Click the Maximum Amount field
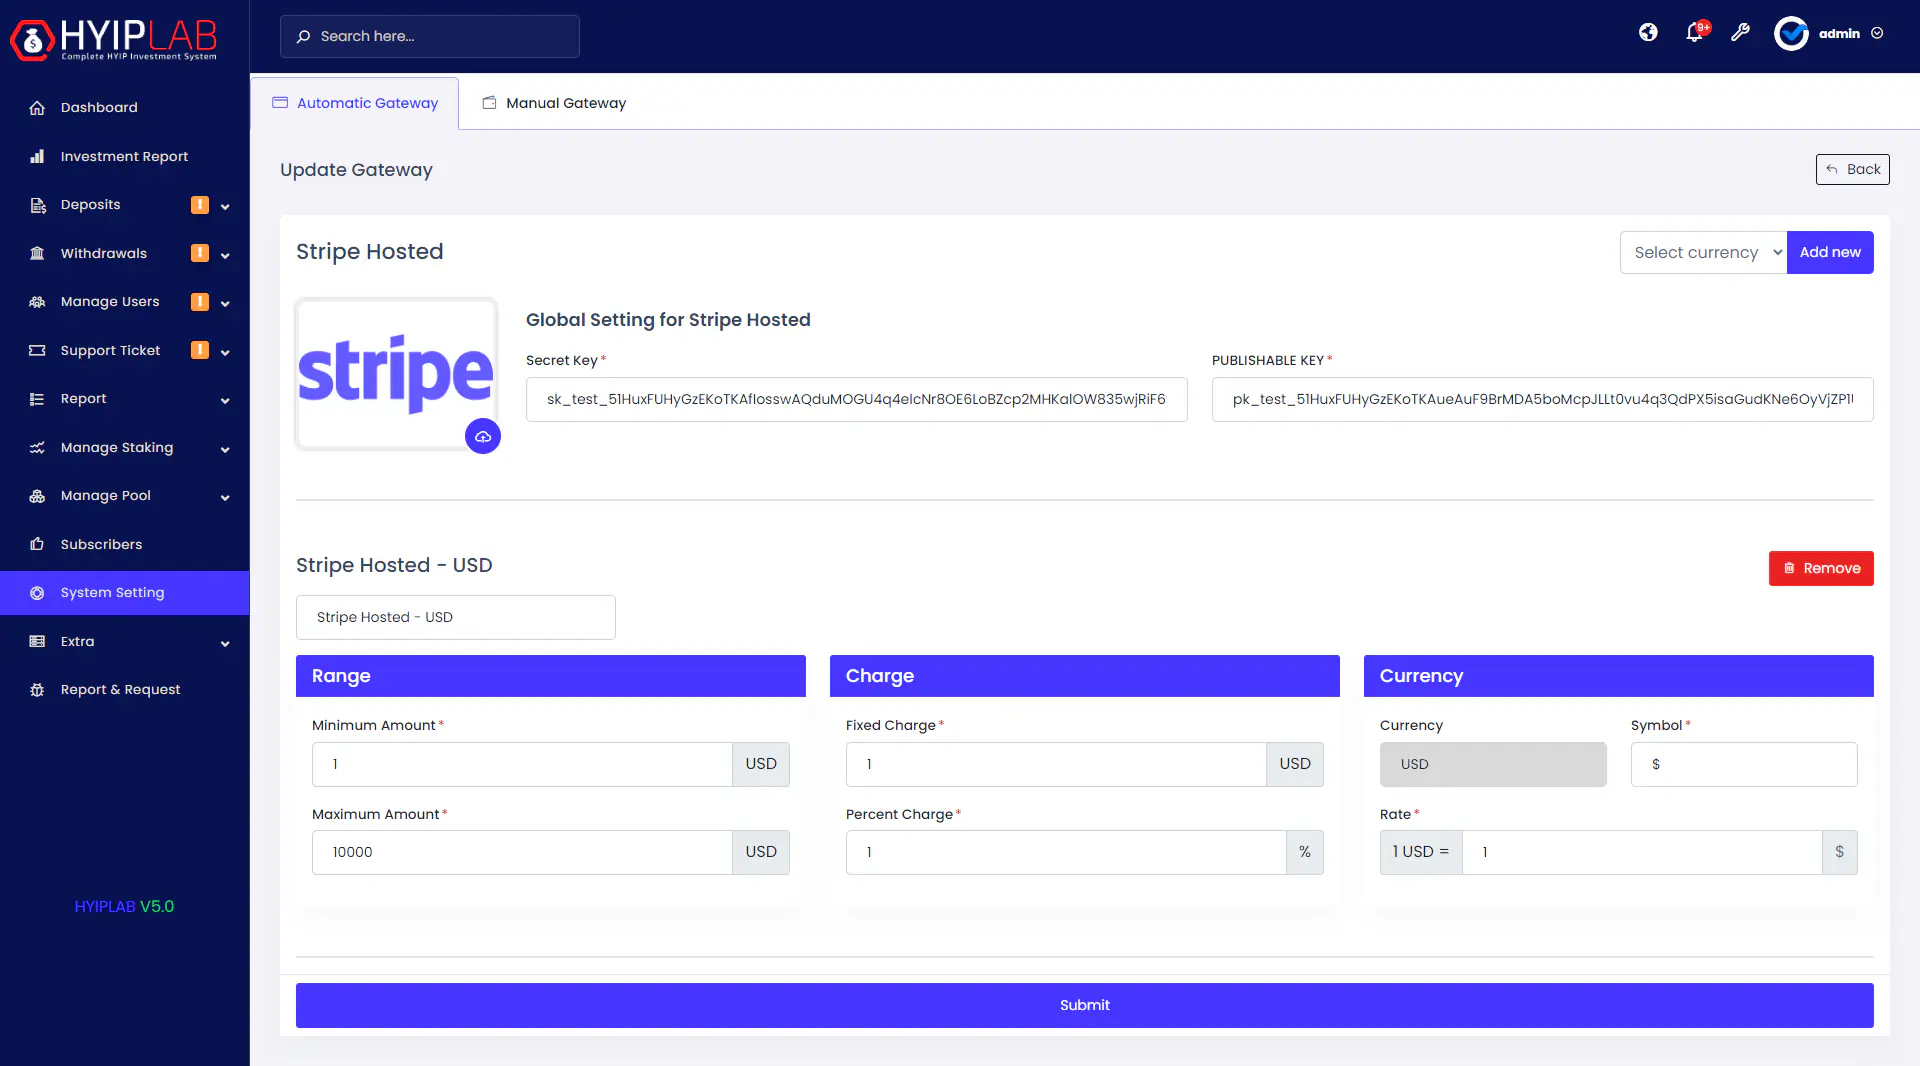 click(522, 852)
